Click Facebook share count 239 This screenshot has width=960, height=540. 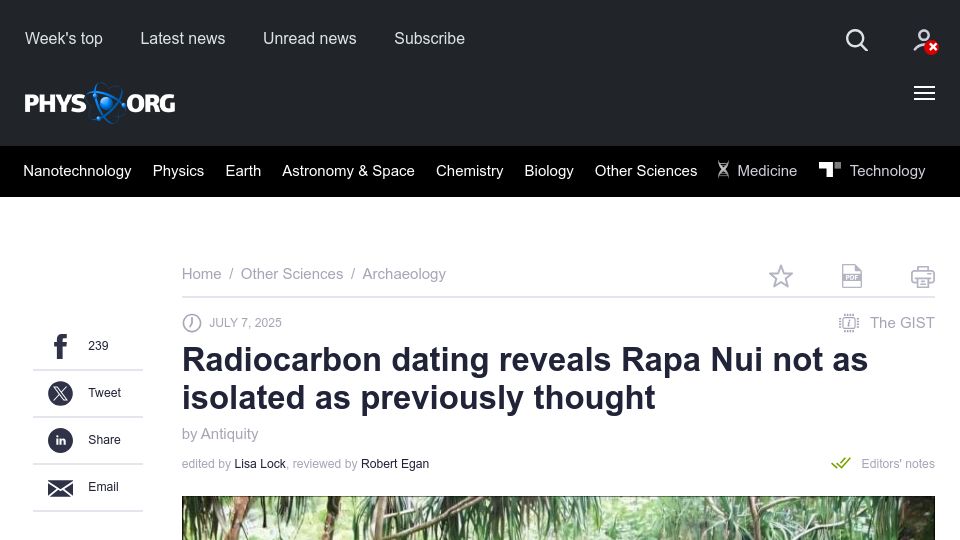[x=98, y=345]
